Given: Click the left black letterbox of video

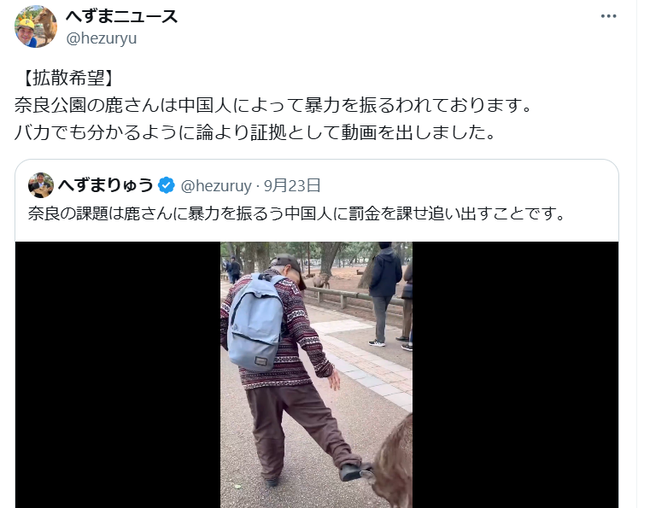Looking at the screenshot, I should [118, 375].
